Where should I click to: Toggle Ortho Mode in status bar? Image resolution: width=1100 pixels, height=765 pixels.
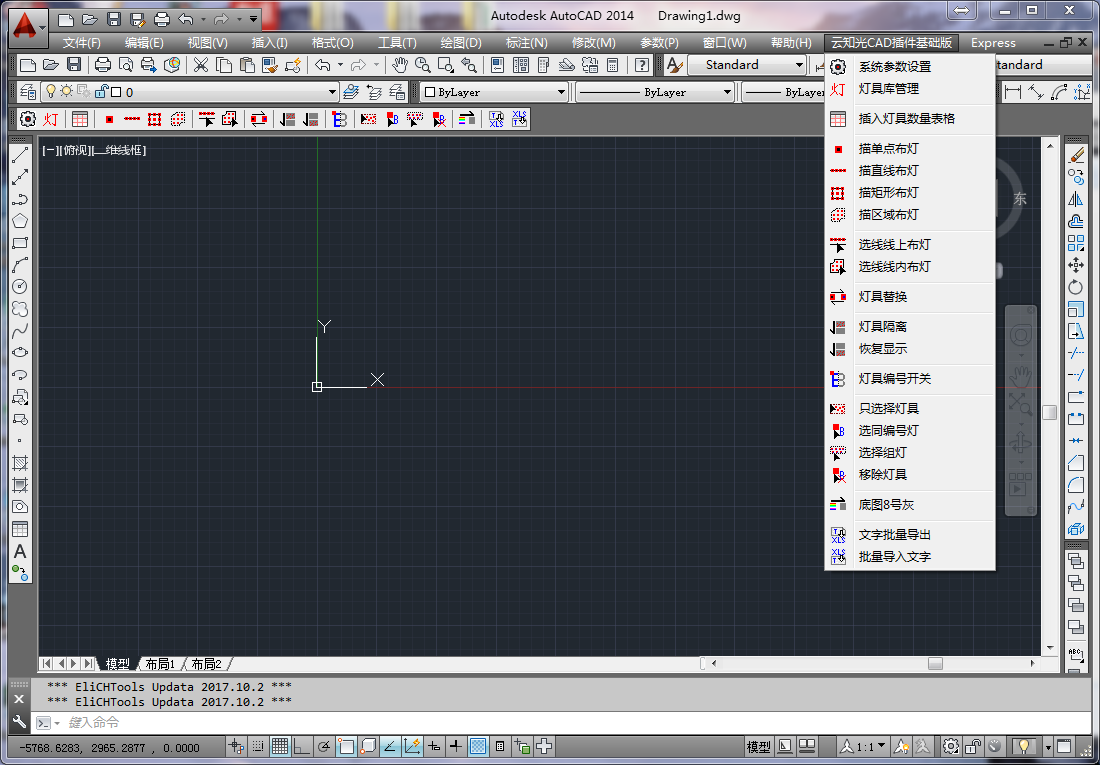302,746
